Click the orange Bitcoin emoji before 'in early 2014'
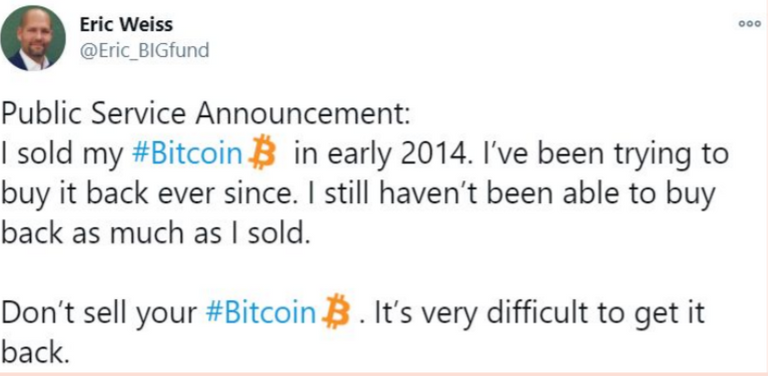Viewport: 768px width, 376px height. tap(262, 153)
